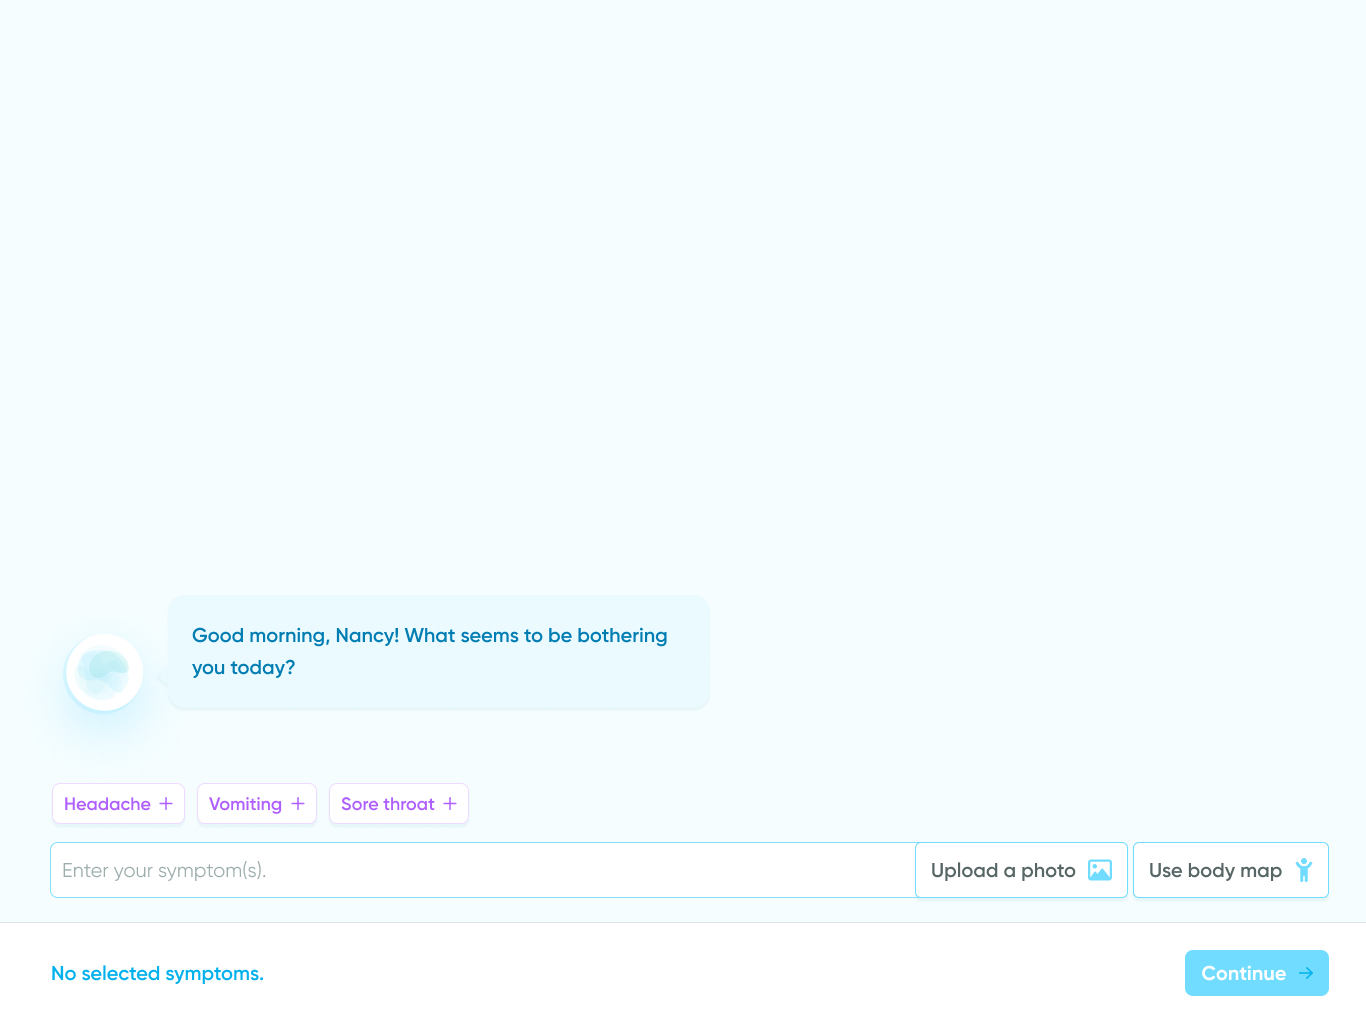This screenshot has width=1366, height=1024.
Task: Click the plus icon next to Headache
Action: [166, 803]
